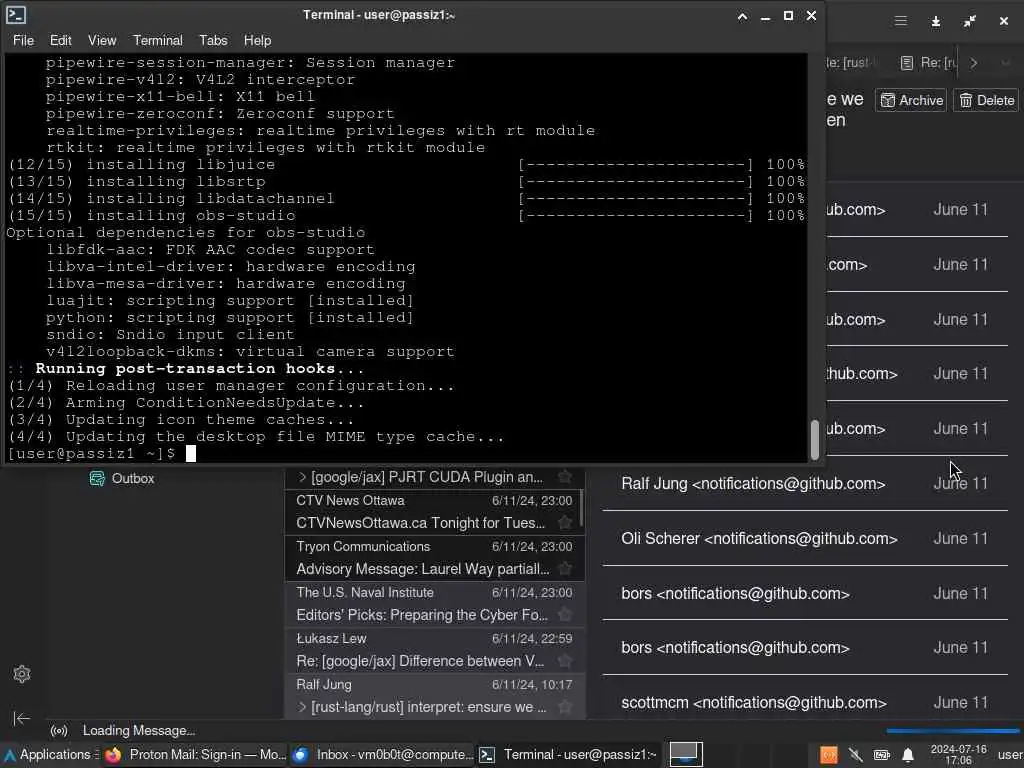1024x768 pixels.
Task: Open The U.S. Naval Institute message
Action: [434, 604]
